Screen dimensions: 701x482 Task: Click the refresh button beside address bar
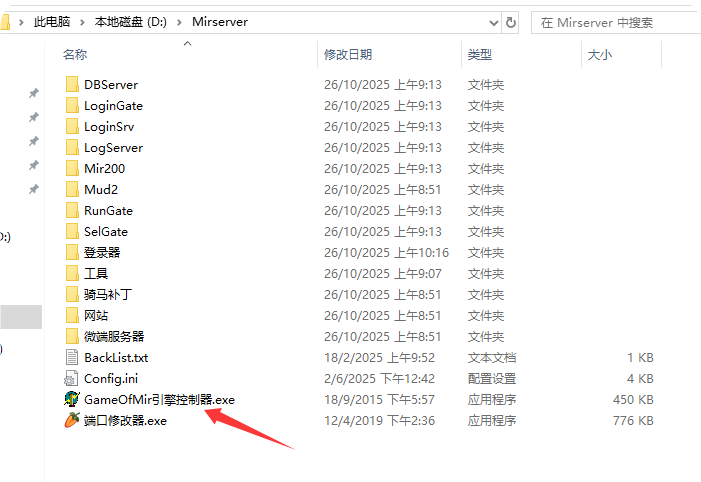(x=511, y=21)
